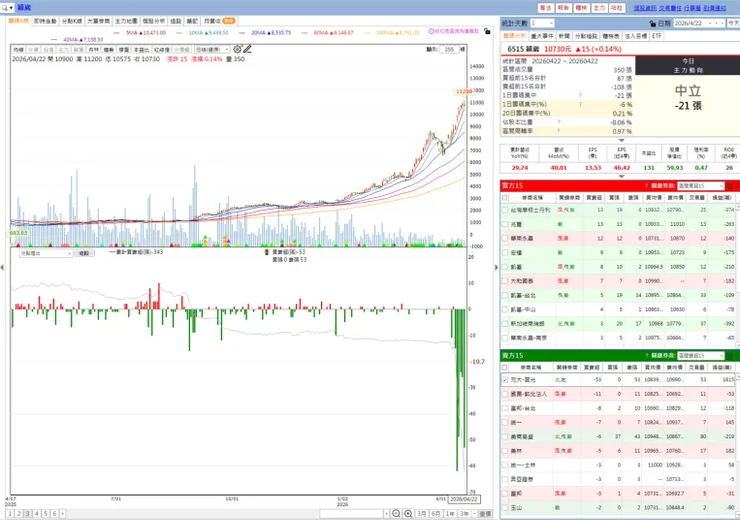Select all brokers via 賣方15 header checkbox

(505, 367)
